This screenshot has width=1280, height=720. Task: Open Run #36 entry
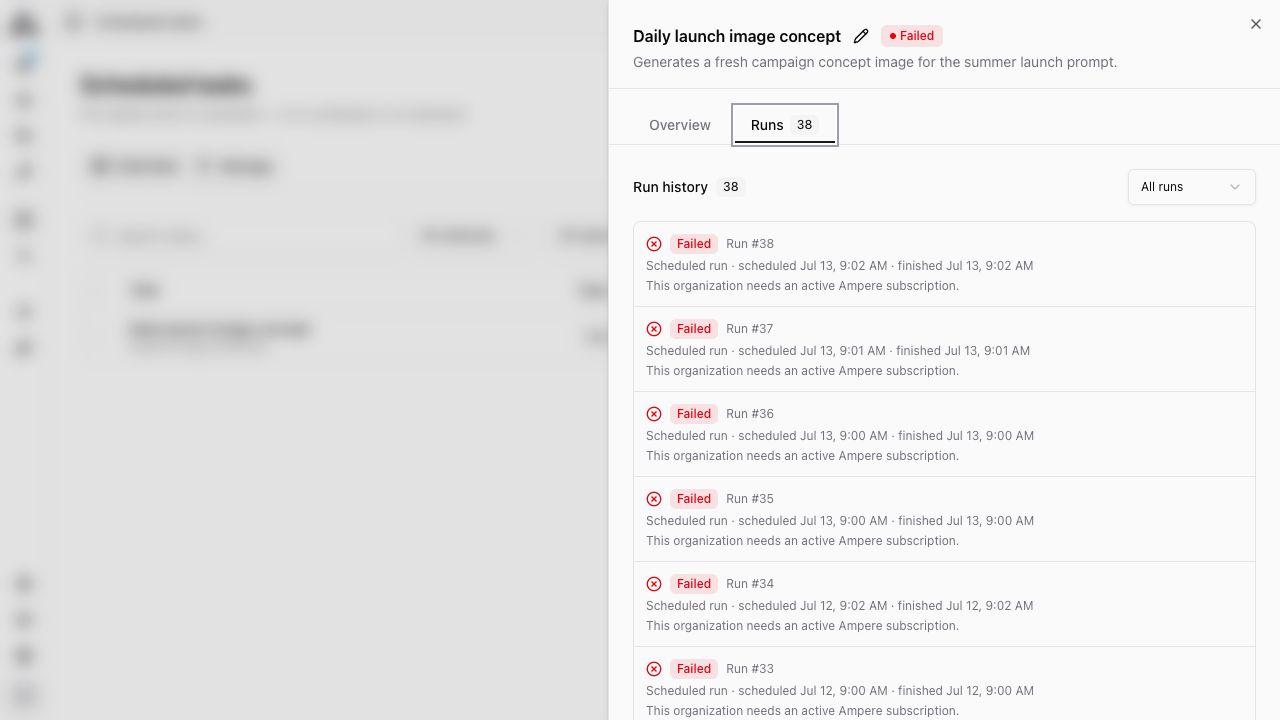pyautogui.click(x=944, y=434)
